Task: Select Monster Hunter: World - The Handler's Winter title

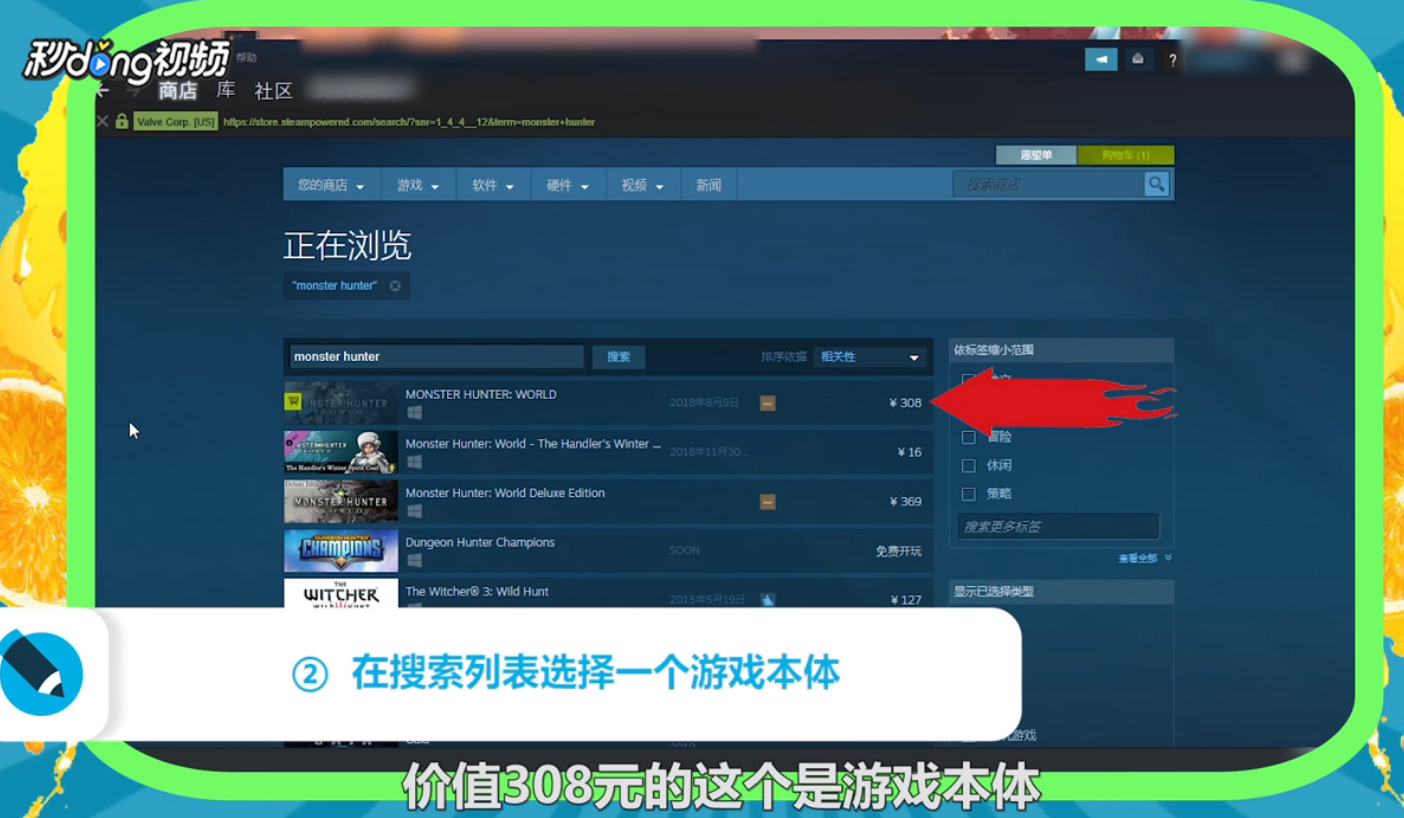Action: [533, 444]
